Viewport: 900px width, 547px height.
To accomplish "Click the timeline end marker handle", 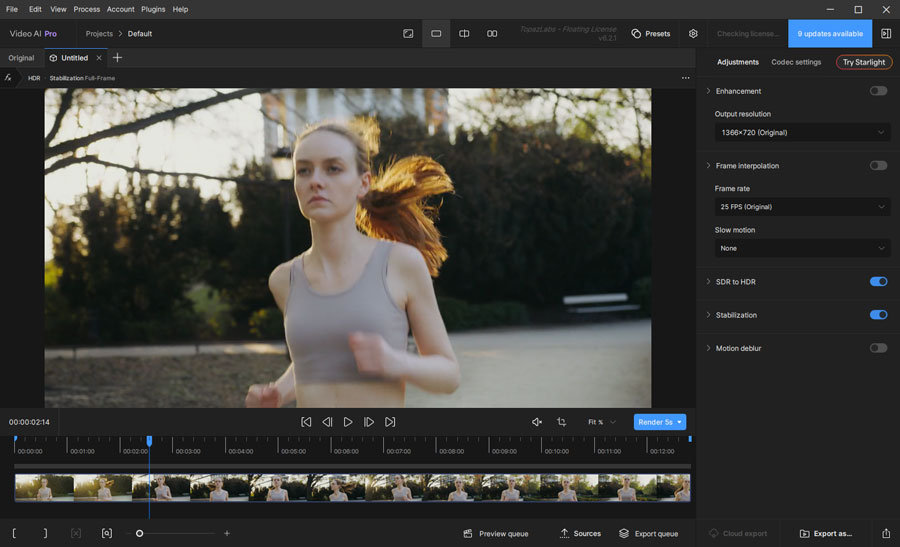I will pyautogui.click(x=690, y=439).
